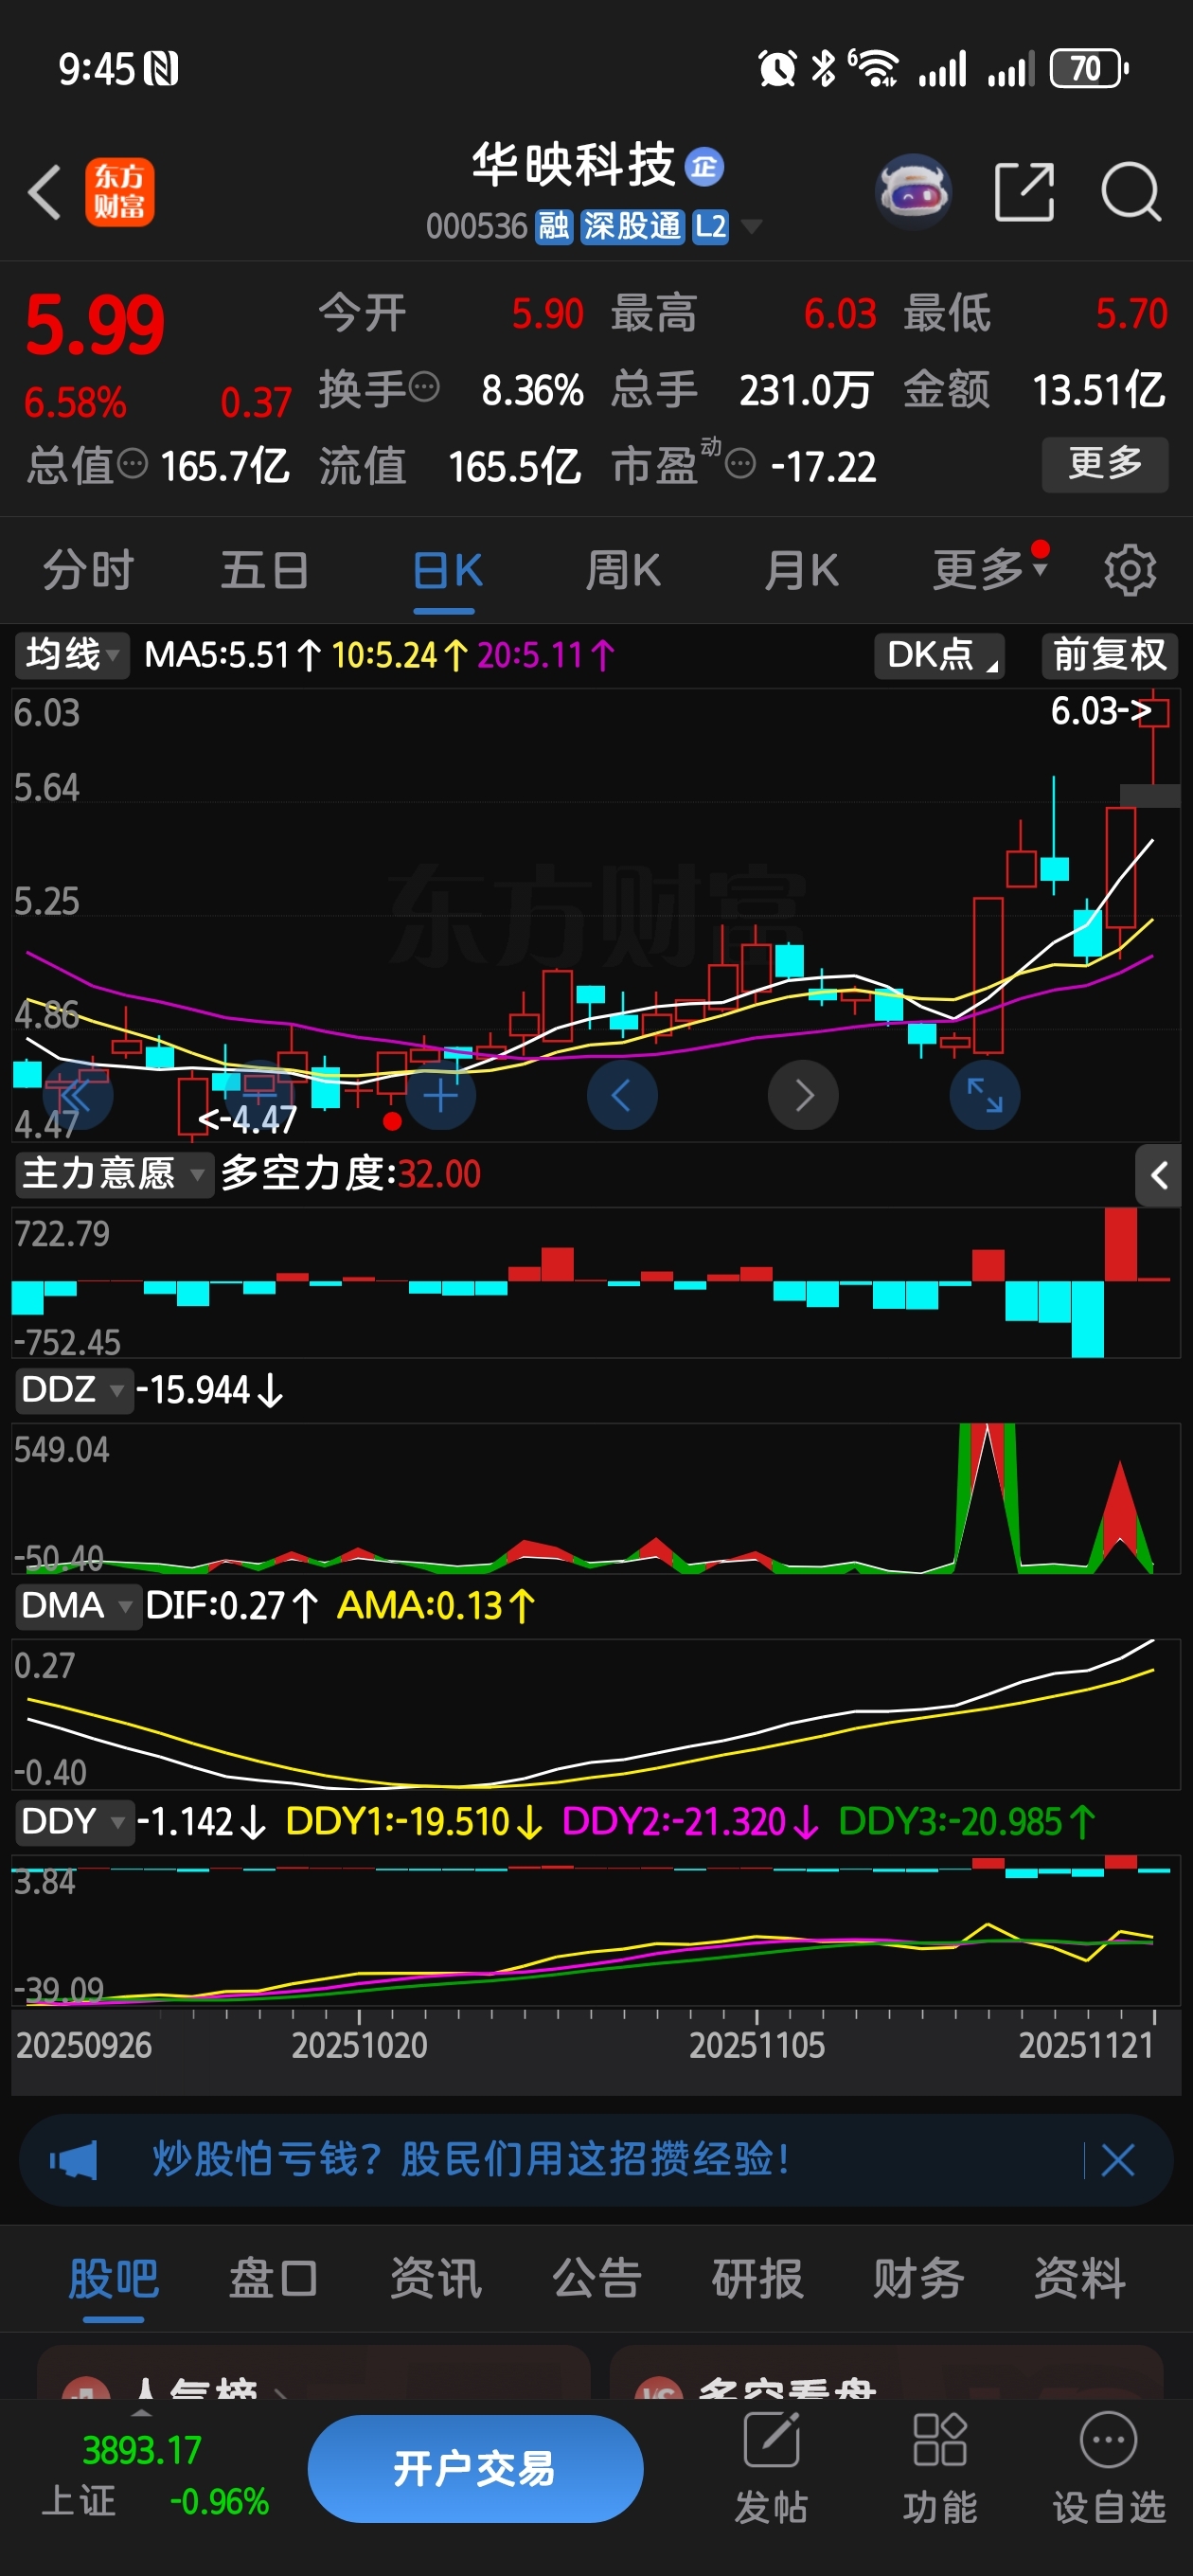The height and width of the screenshot is (2576, 1193).
Task: Tap the 深股通 badge
Action: click(632, 226)
